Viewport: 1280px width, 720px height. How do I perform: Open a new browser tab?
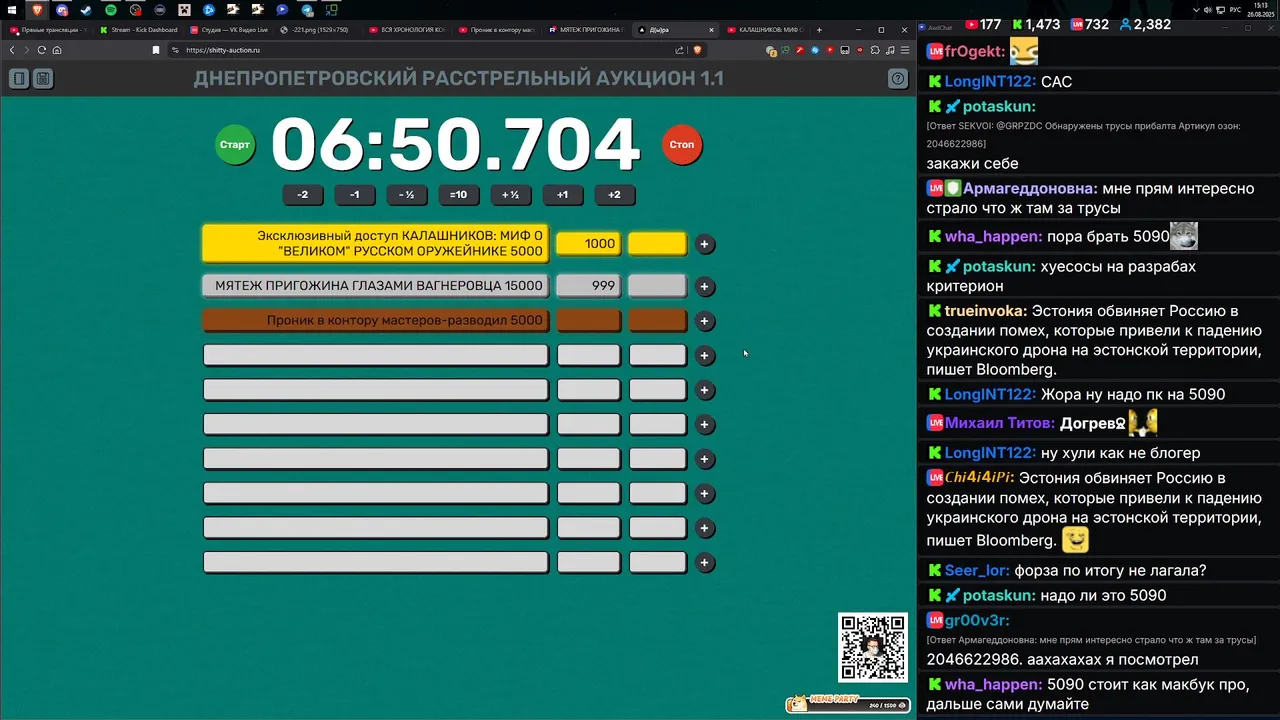coord(819,30)
